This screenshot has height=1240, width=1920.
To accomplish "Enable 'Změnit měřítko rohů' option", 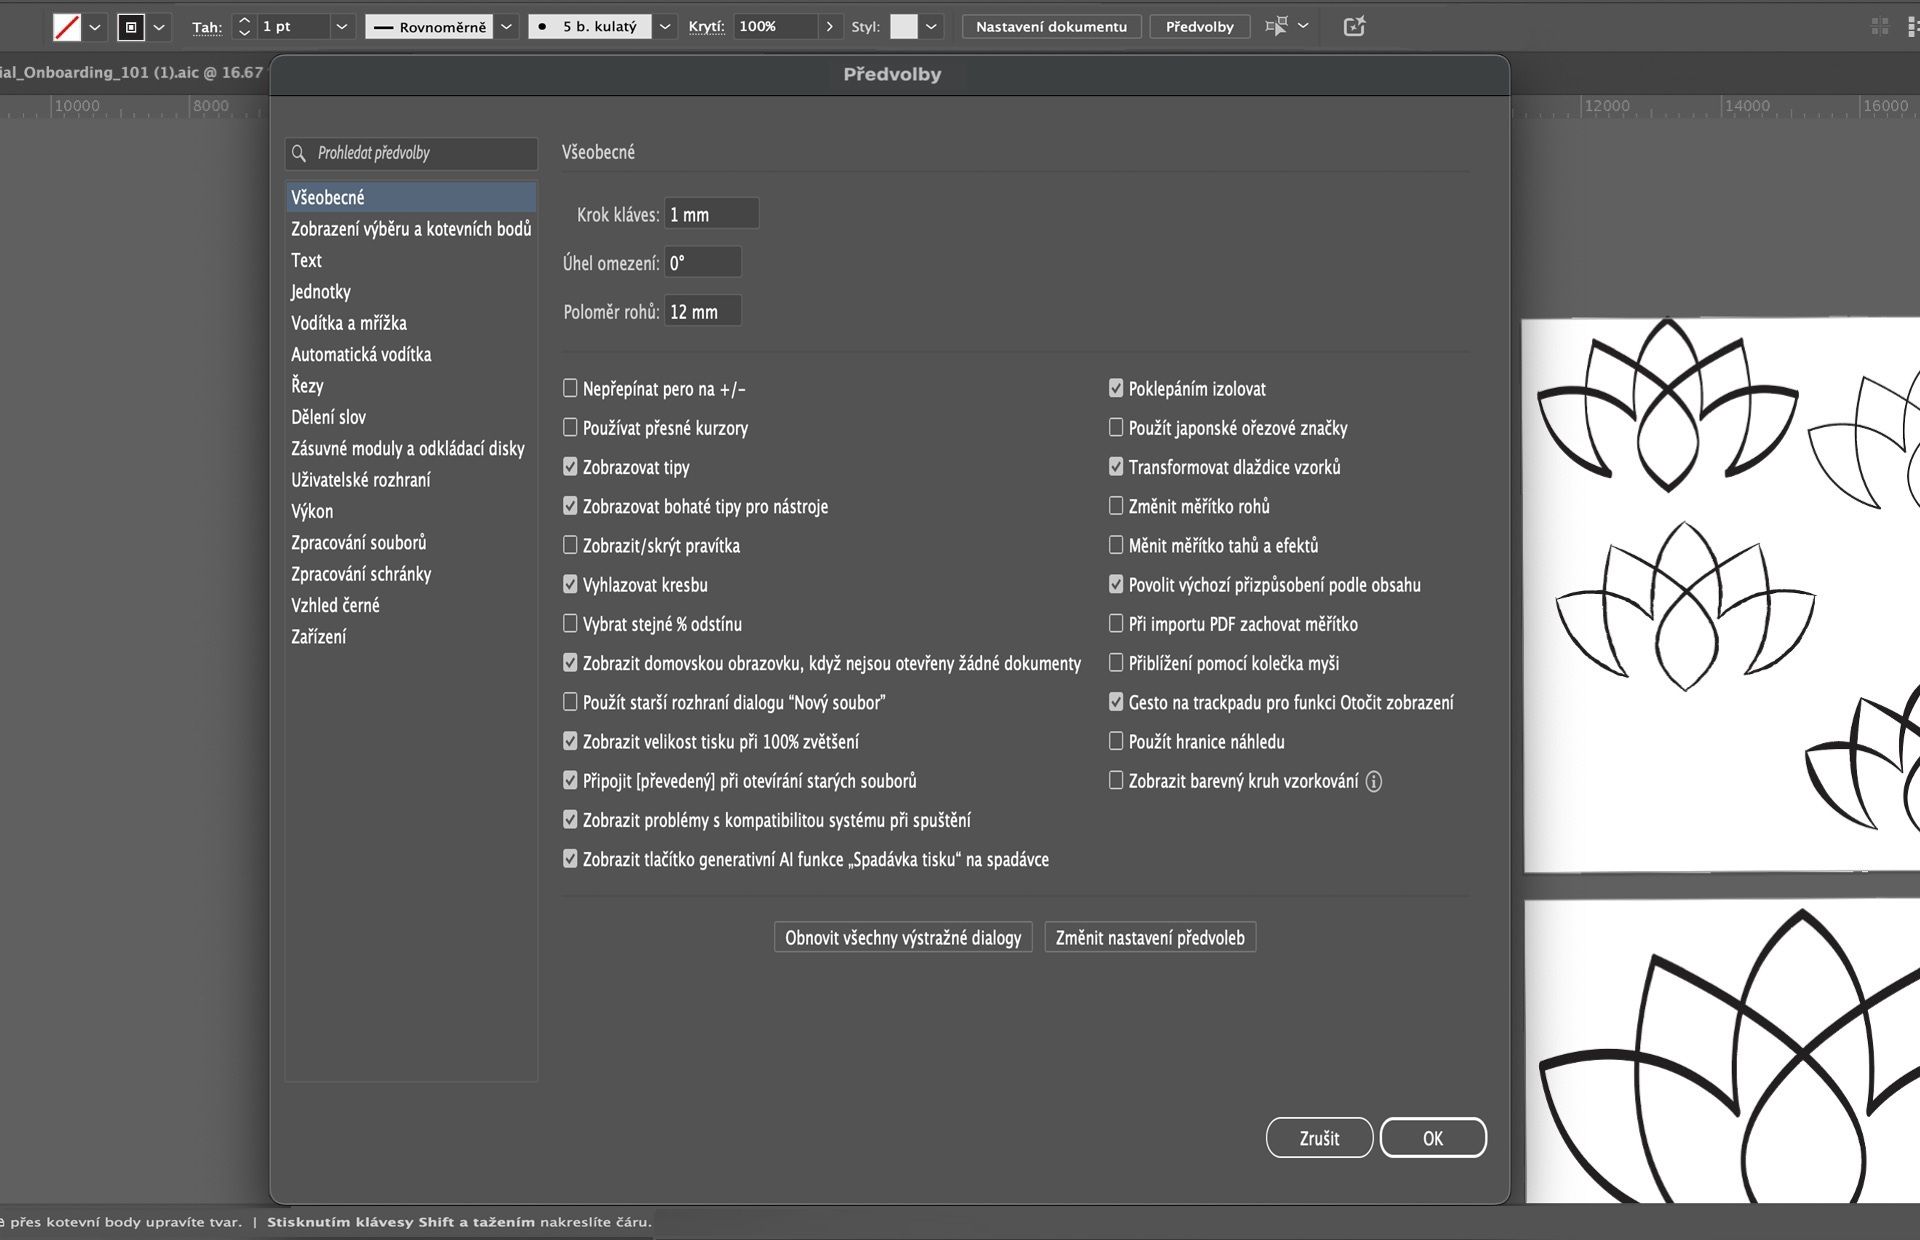I will (x=1115, y=506).
